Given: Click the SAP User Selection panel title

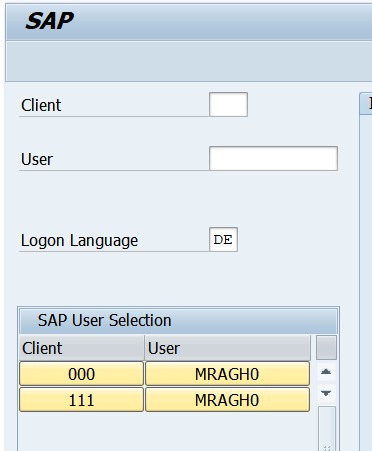Looking at the screenshot, I should (104, 320).
